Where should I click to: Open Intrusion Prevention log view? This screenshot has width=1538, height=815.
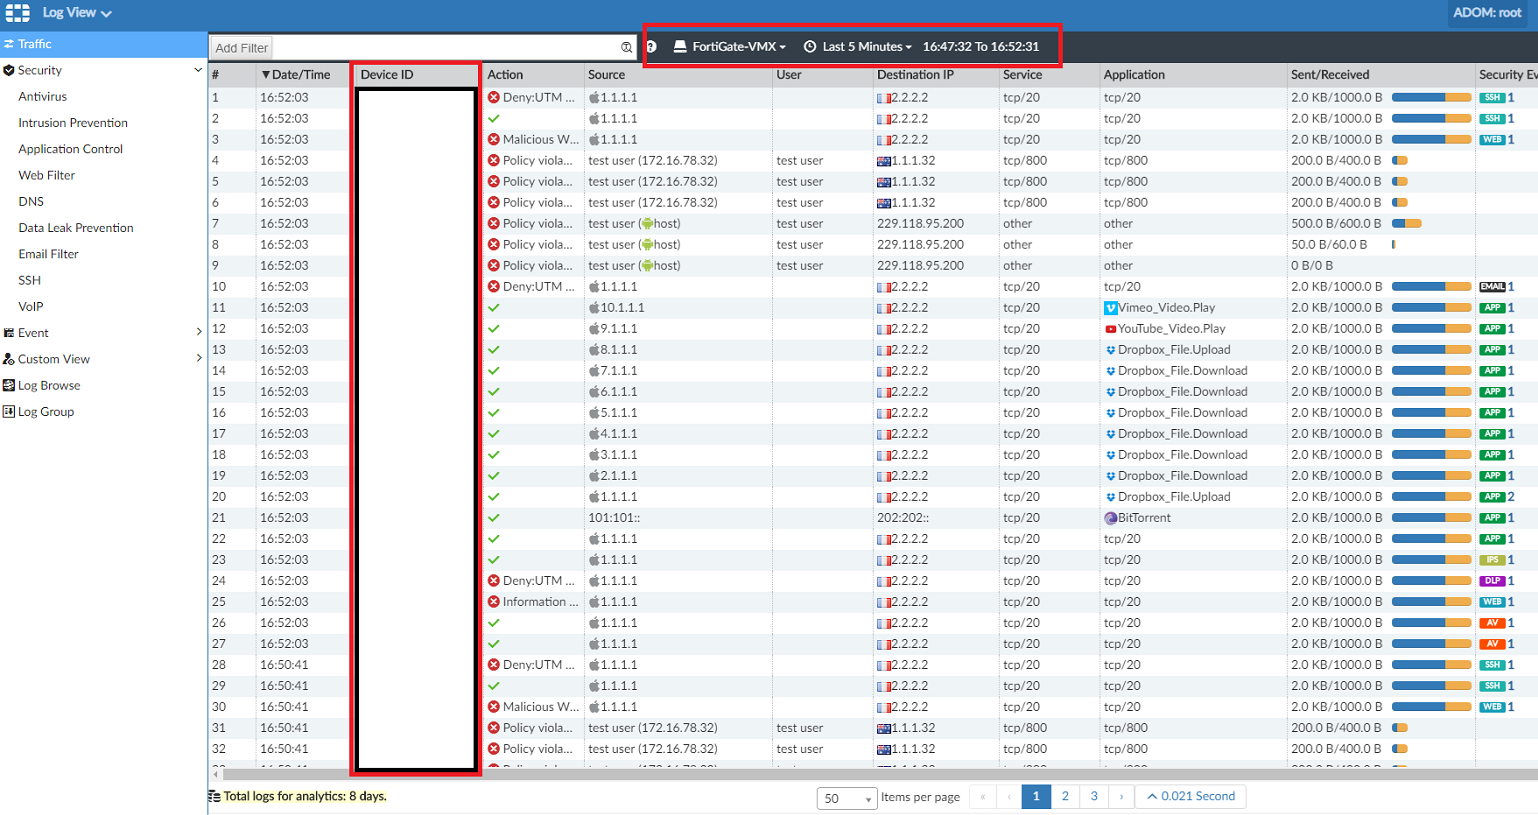point(73,123)
